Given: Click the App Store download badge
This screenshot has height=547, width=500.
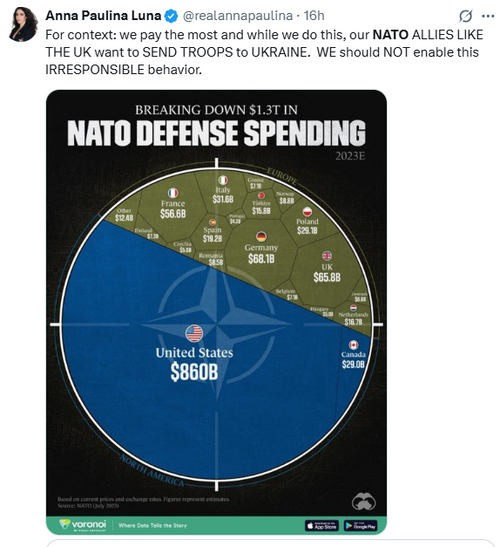Looking at the screenshot, I should (322, 525).
